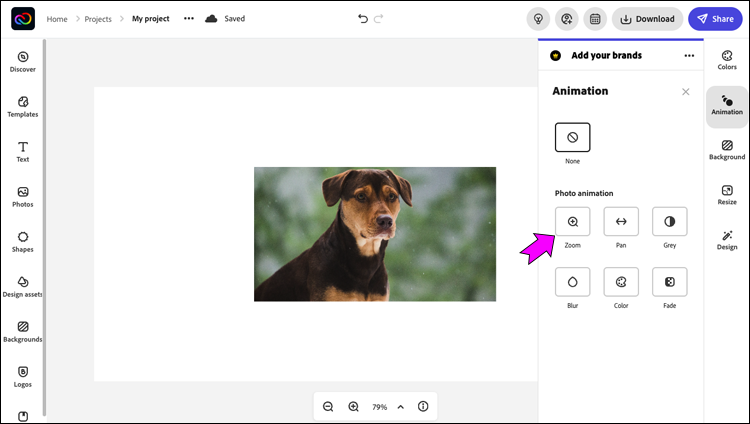Close the Animation panel

tap(685, 91)
